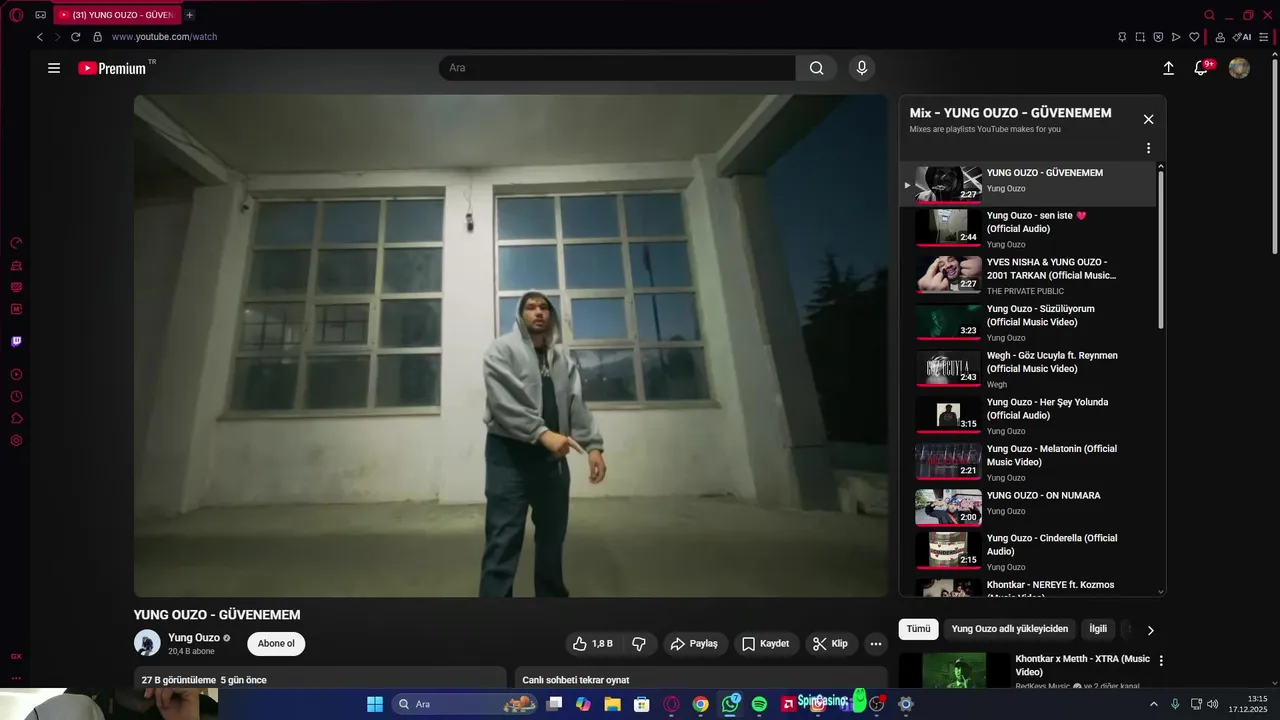Open the YouTube account avatar menu

[x=1239, y=68]
